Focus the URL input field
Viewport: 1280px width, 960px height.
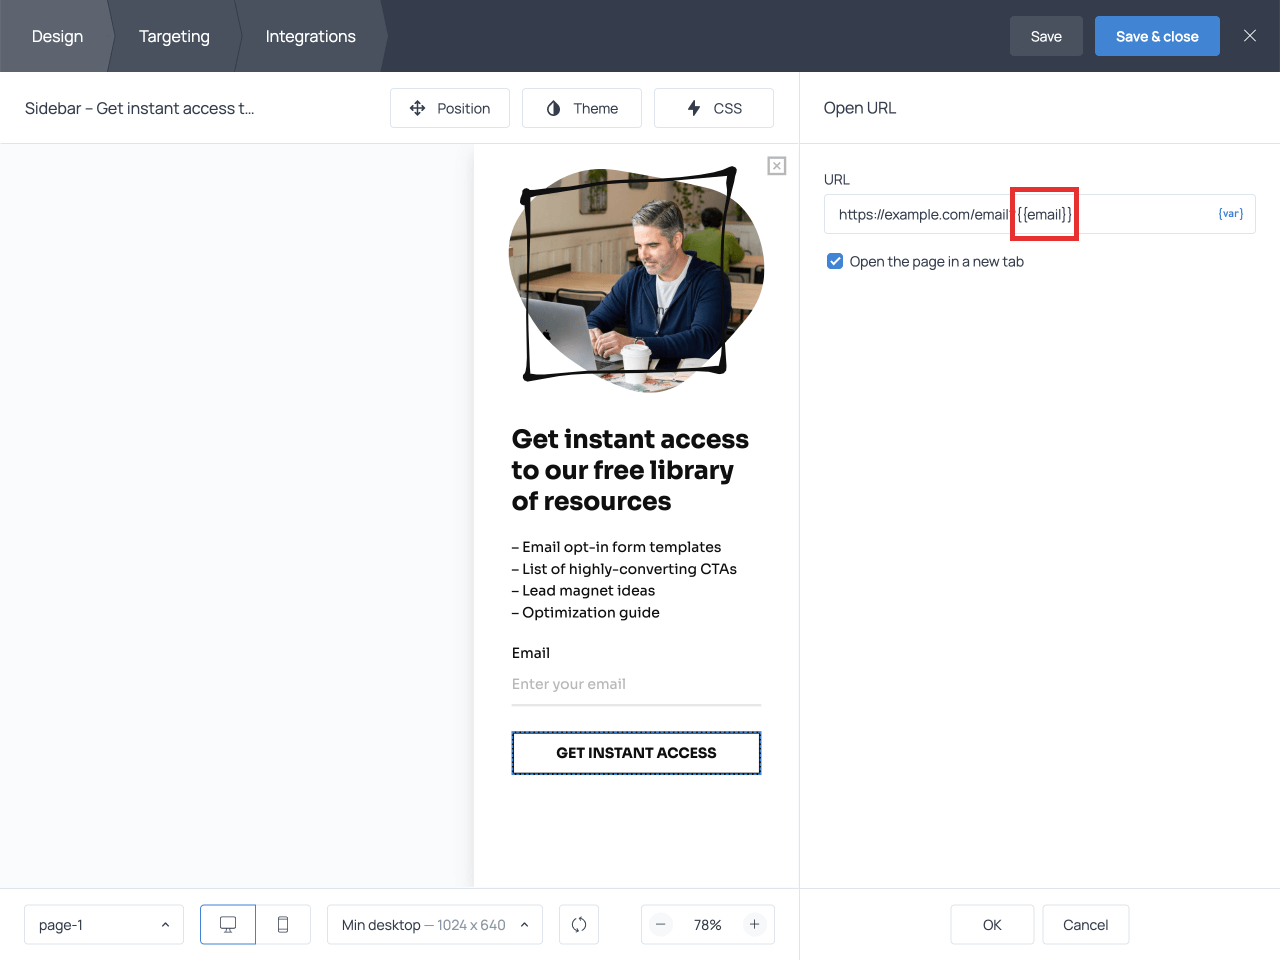[x=1130, y=214]
